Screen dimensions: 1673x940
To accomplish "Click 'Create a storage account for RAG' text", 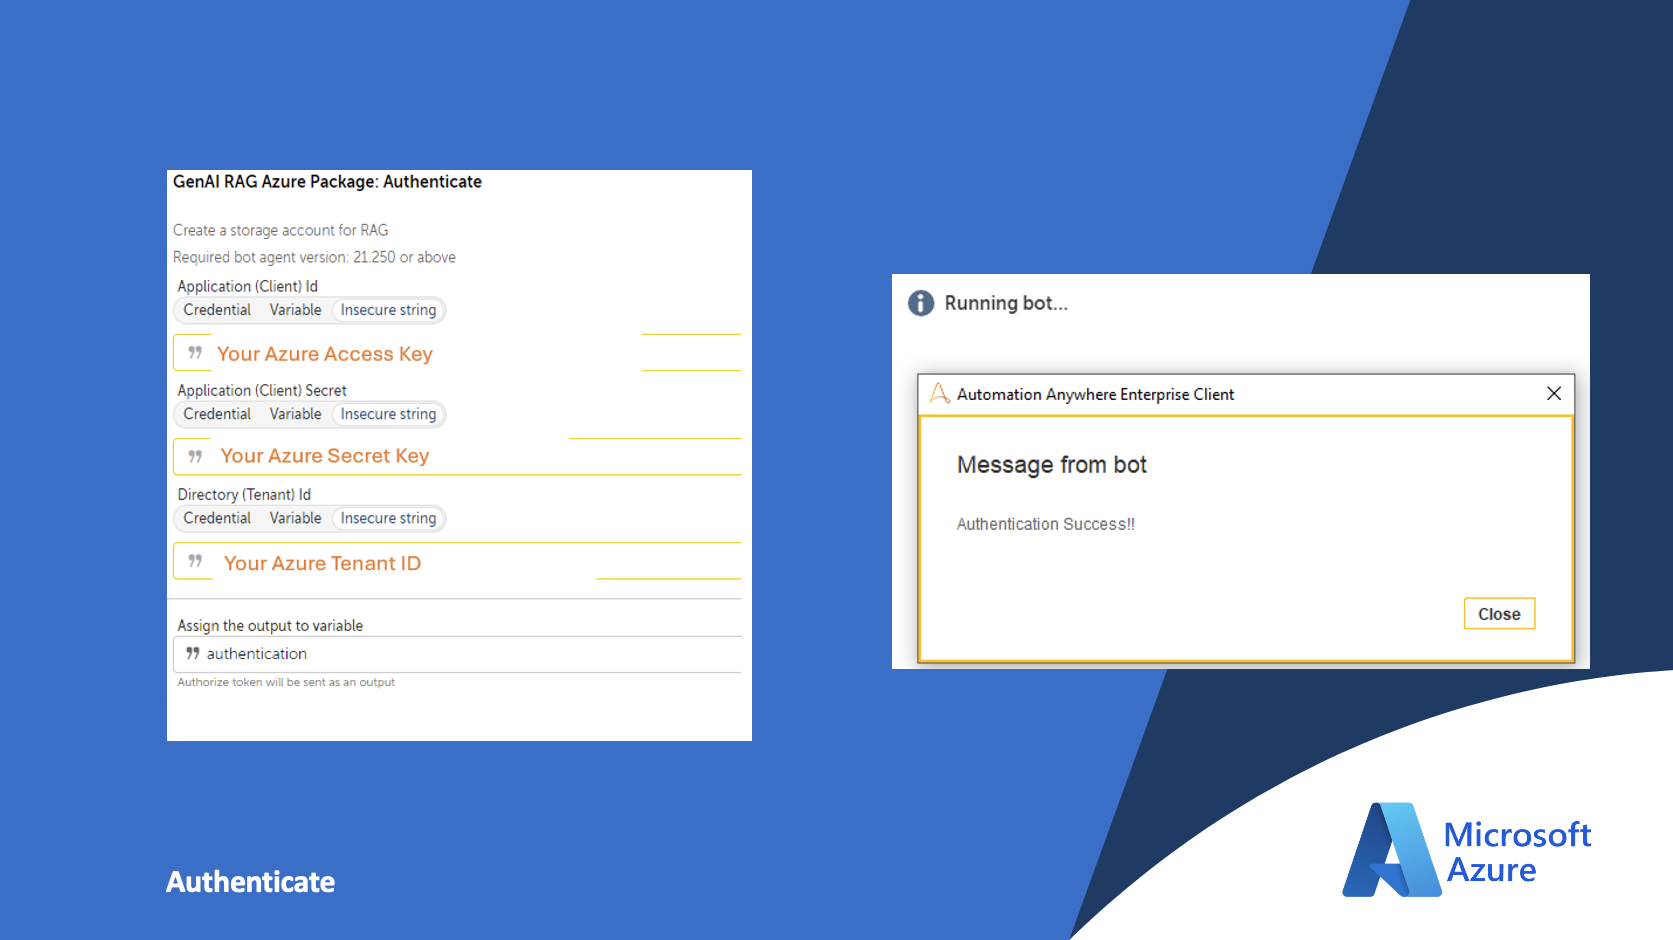I will click(x=280, y=230).
